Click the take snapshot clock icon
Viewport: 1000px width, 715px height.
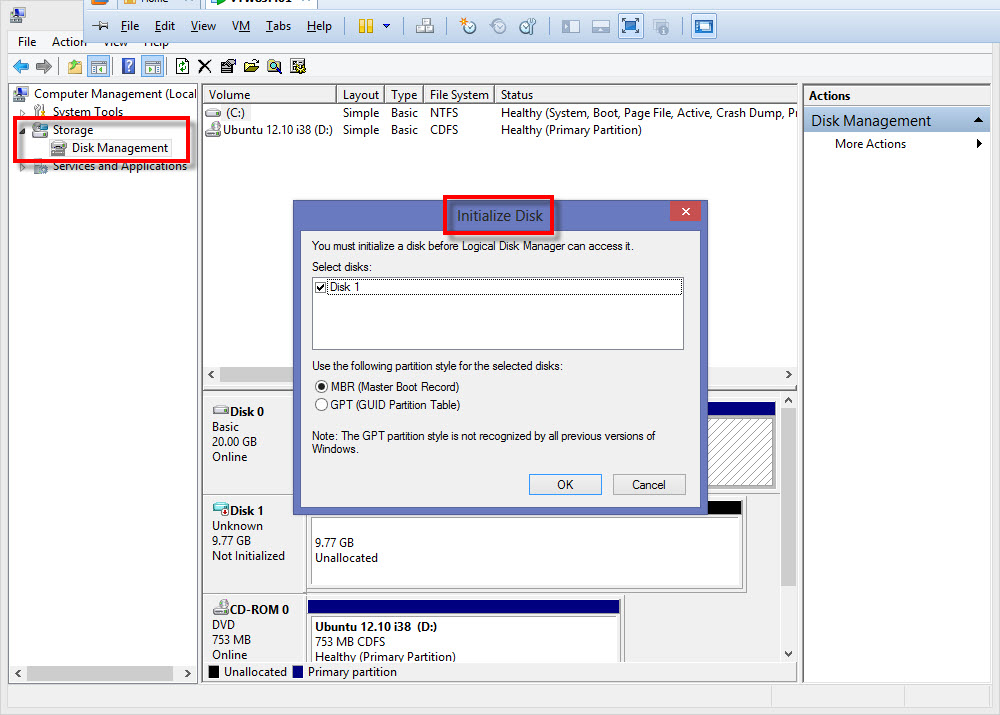click(x=467, y=26)
